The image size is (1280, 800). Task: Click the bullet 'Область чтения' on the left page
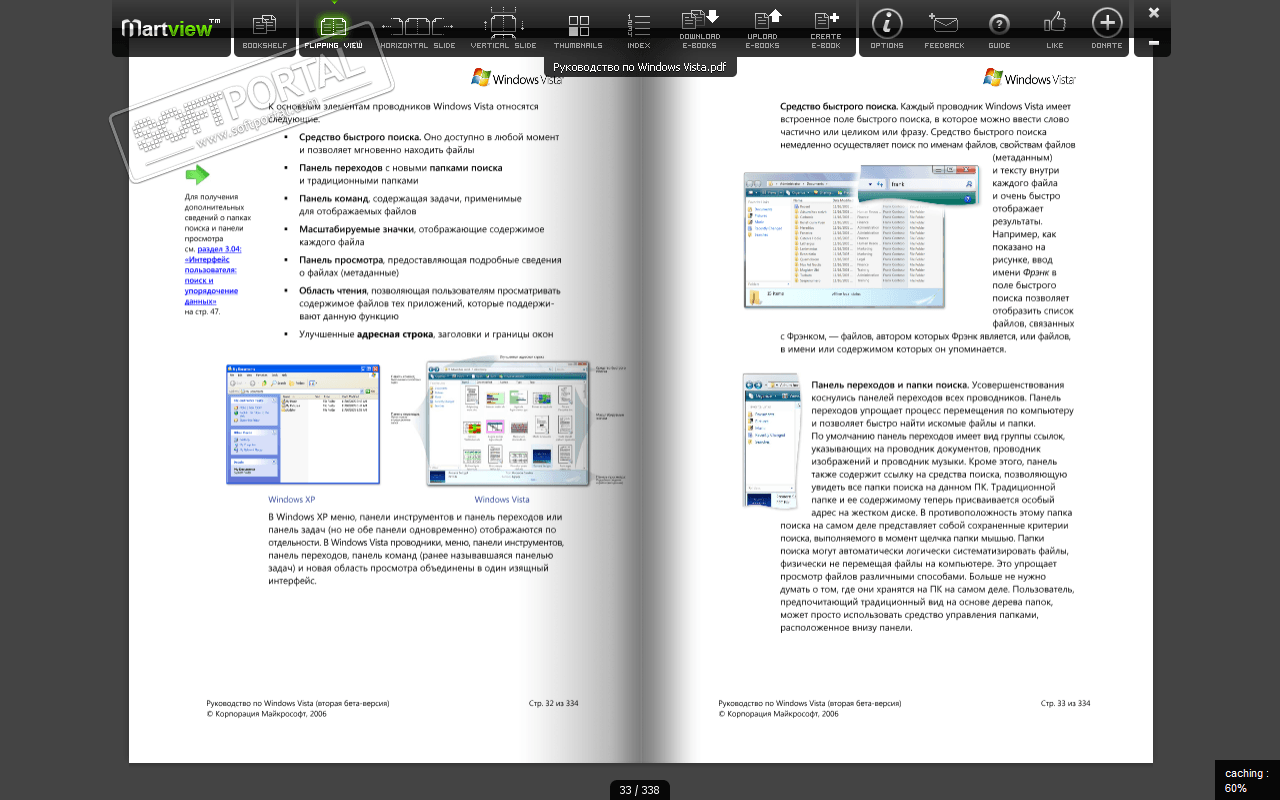[x=332, y=291]
